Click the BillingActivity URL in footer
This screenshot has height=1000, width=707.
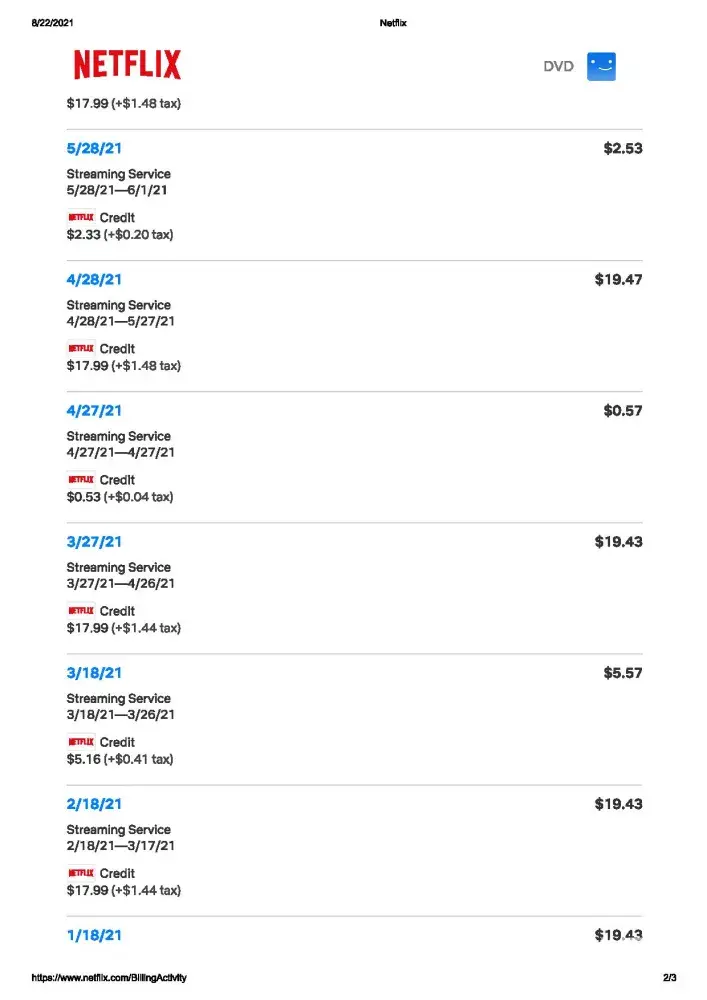[109, 977]
